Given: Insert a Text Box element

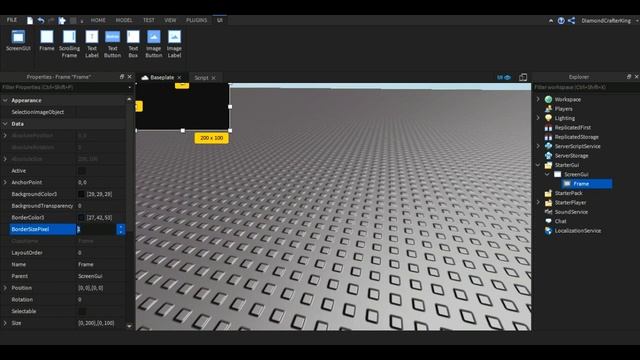Looking at the screenshot, I should tap(133, 44).
